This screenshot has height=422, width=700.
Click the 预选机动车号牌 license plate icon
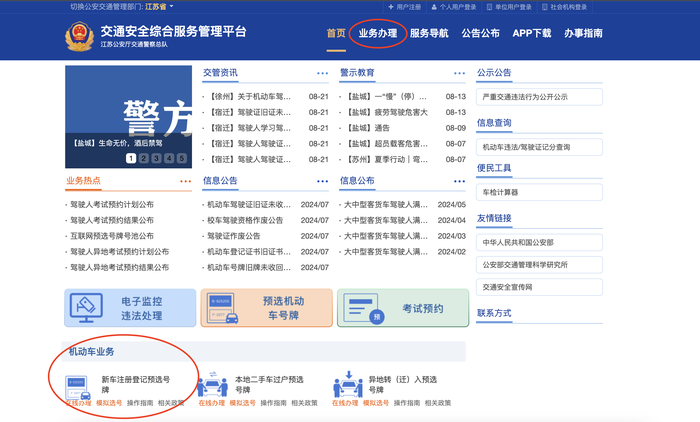(222, 309)
